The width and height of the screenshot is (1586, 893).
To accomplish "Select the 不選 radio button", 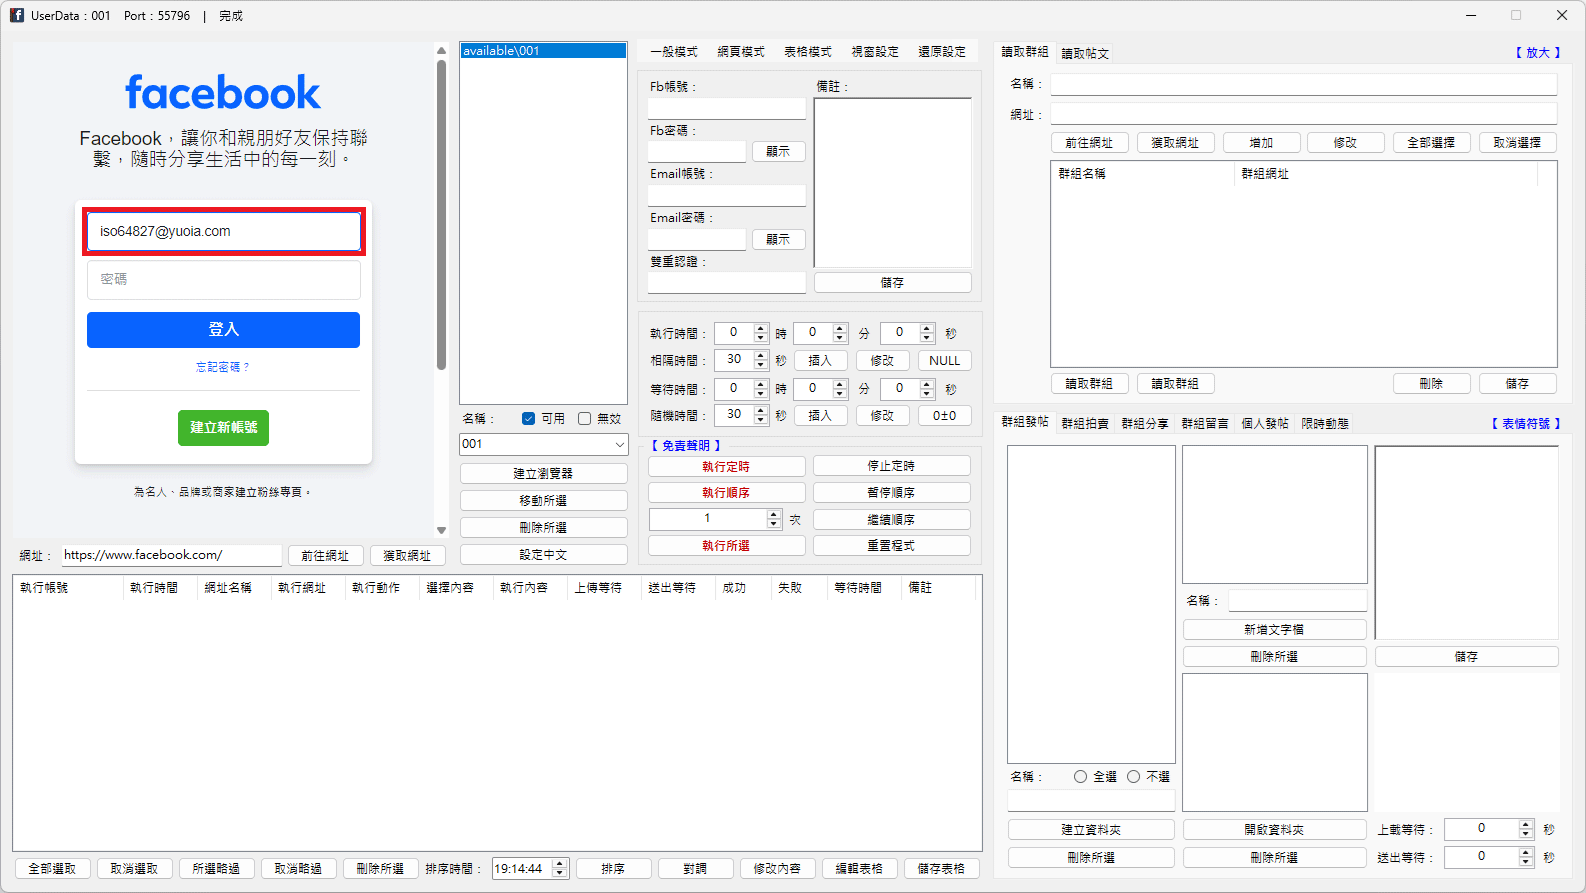I will [1133, 777].
